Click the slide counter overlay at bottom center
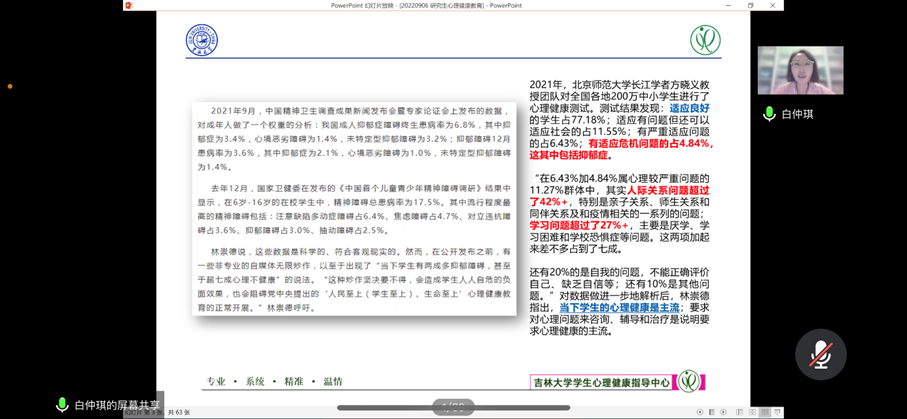This screenshot has height=419, width=907. 452,406
